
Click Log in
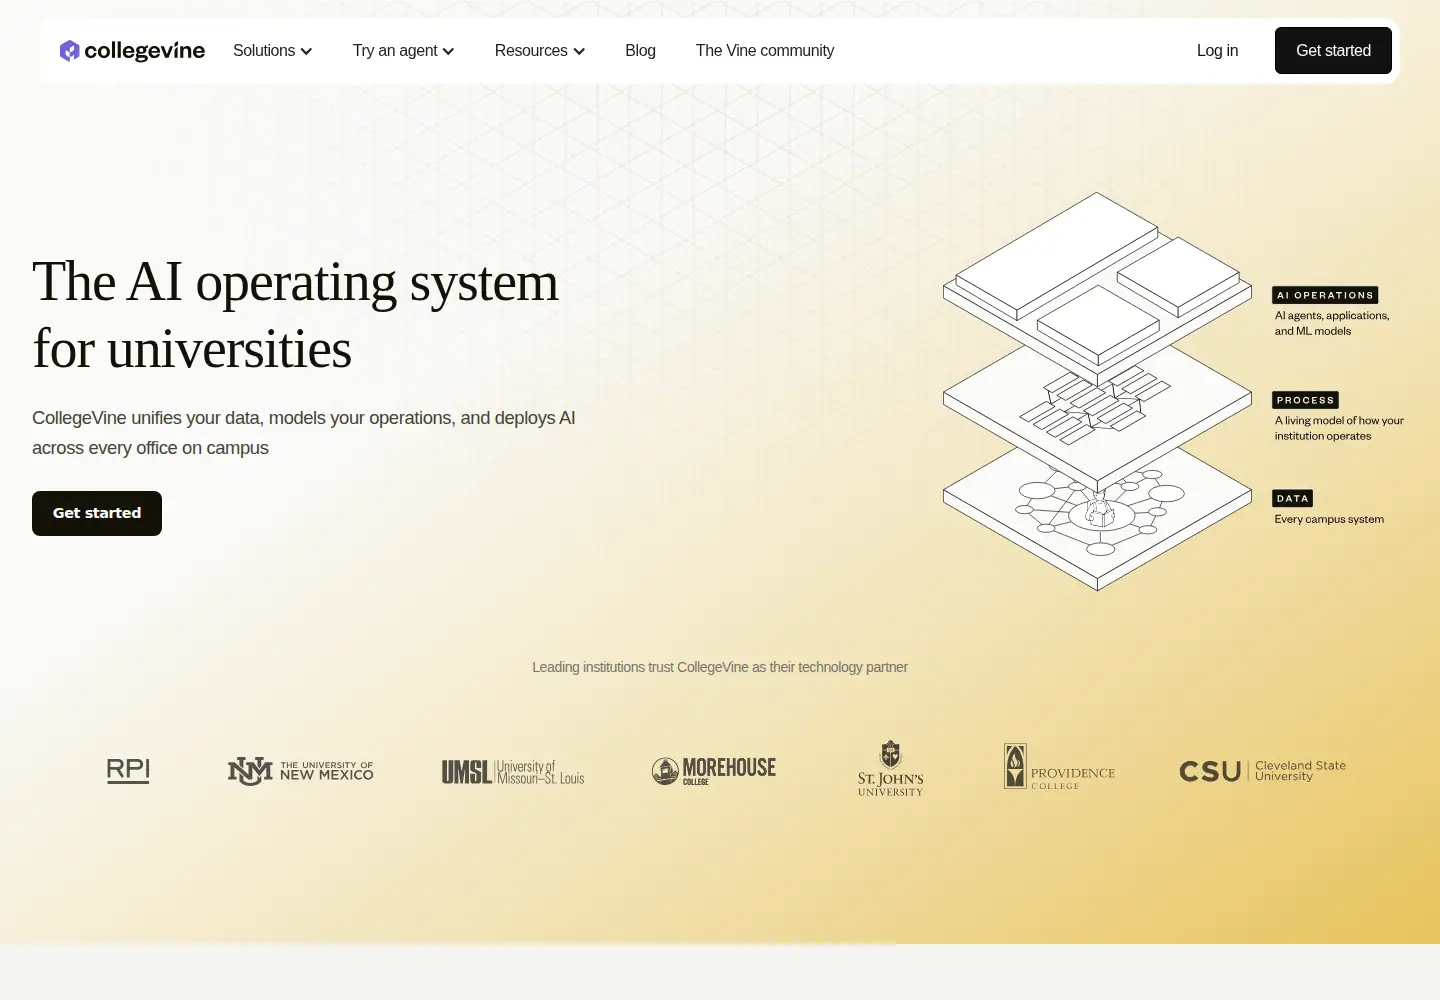tap(1217, 51)
